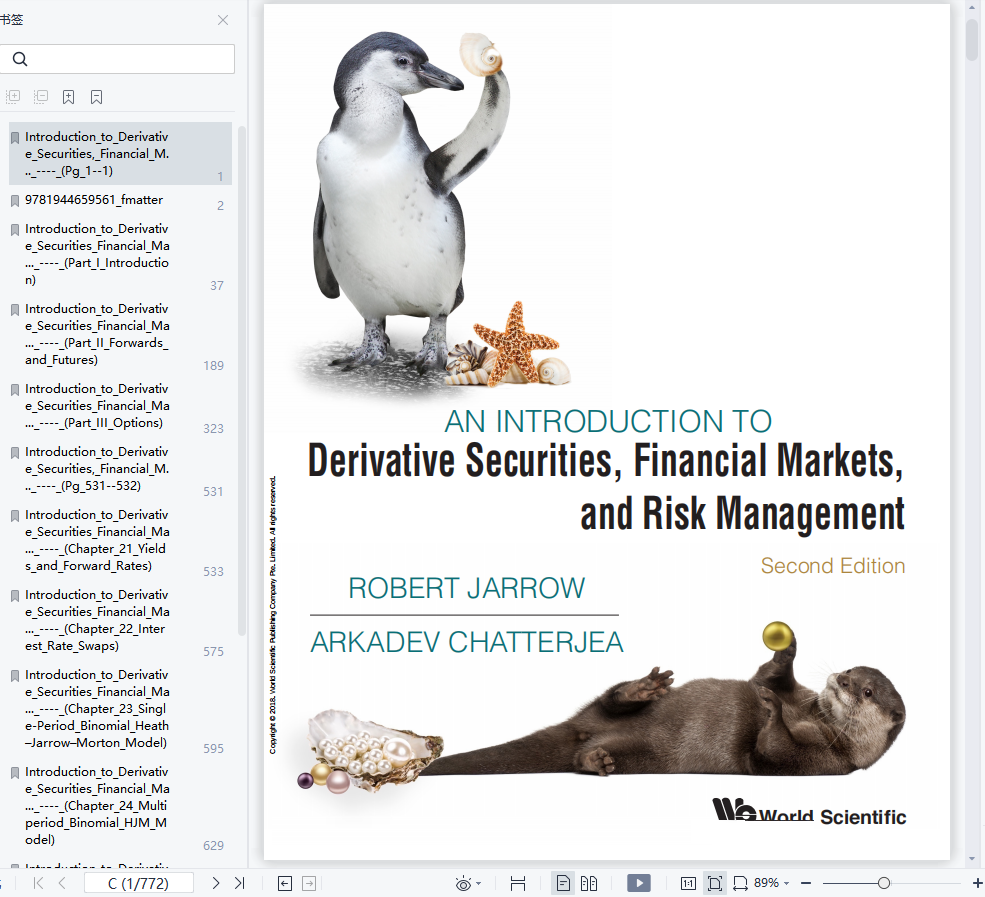Open Chapter_21_Yields_and_Forward_Rates bookmark

click(120, 541)
